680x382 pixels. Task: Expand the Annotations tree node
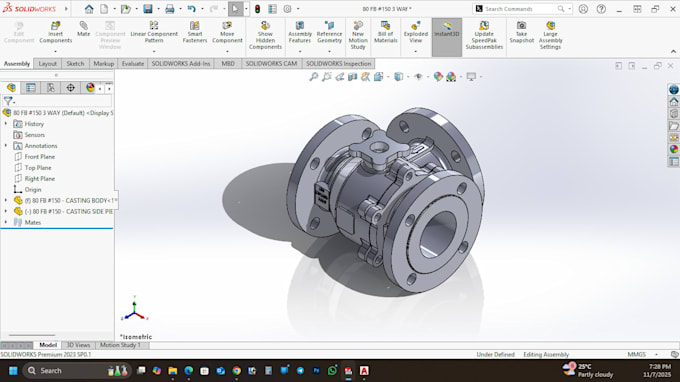[x=6, y=146]
